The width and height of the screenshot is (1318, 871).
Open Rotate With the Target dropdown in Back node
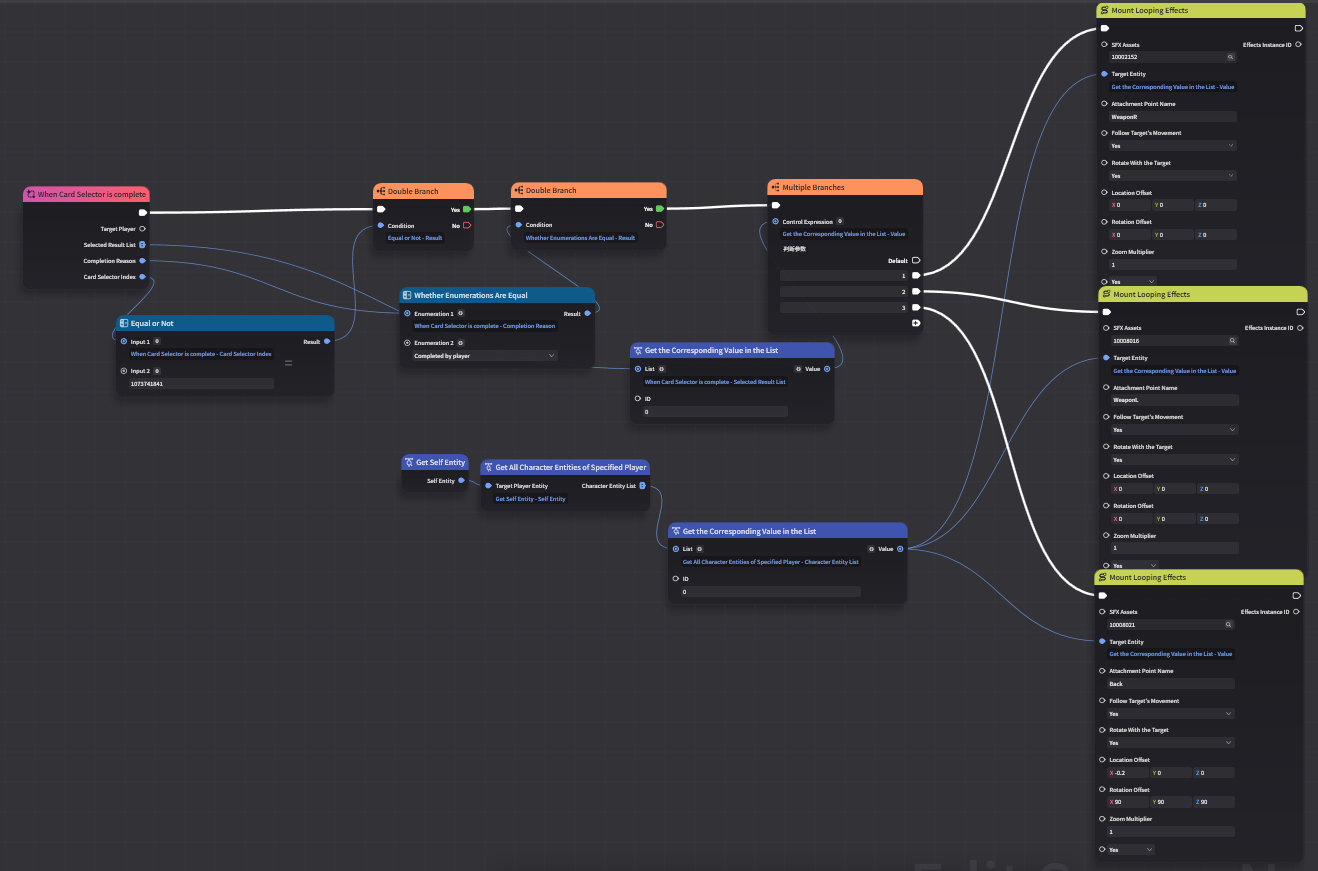[x=1171, y=743]
